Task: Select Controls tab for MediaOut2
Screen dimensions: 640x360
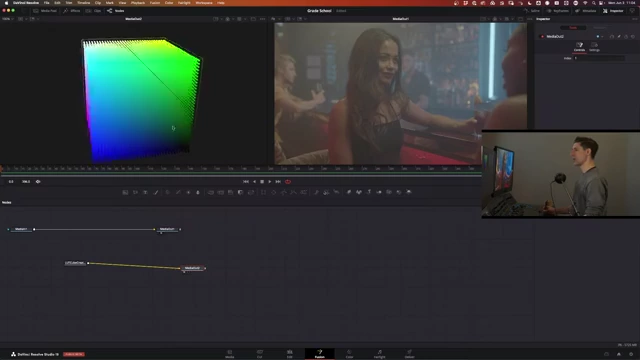Action: [579, 47]
